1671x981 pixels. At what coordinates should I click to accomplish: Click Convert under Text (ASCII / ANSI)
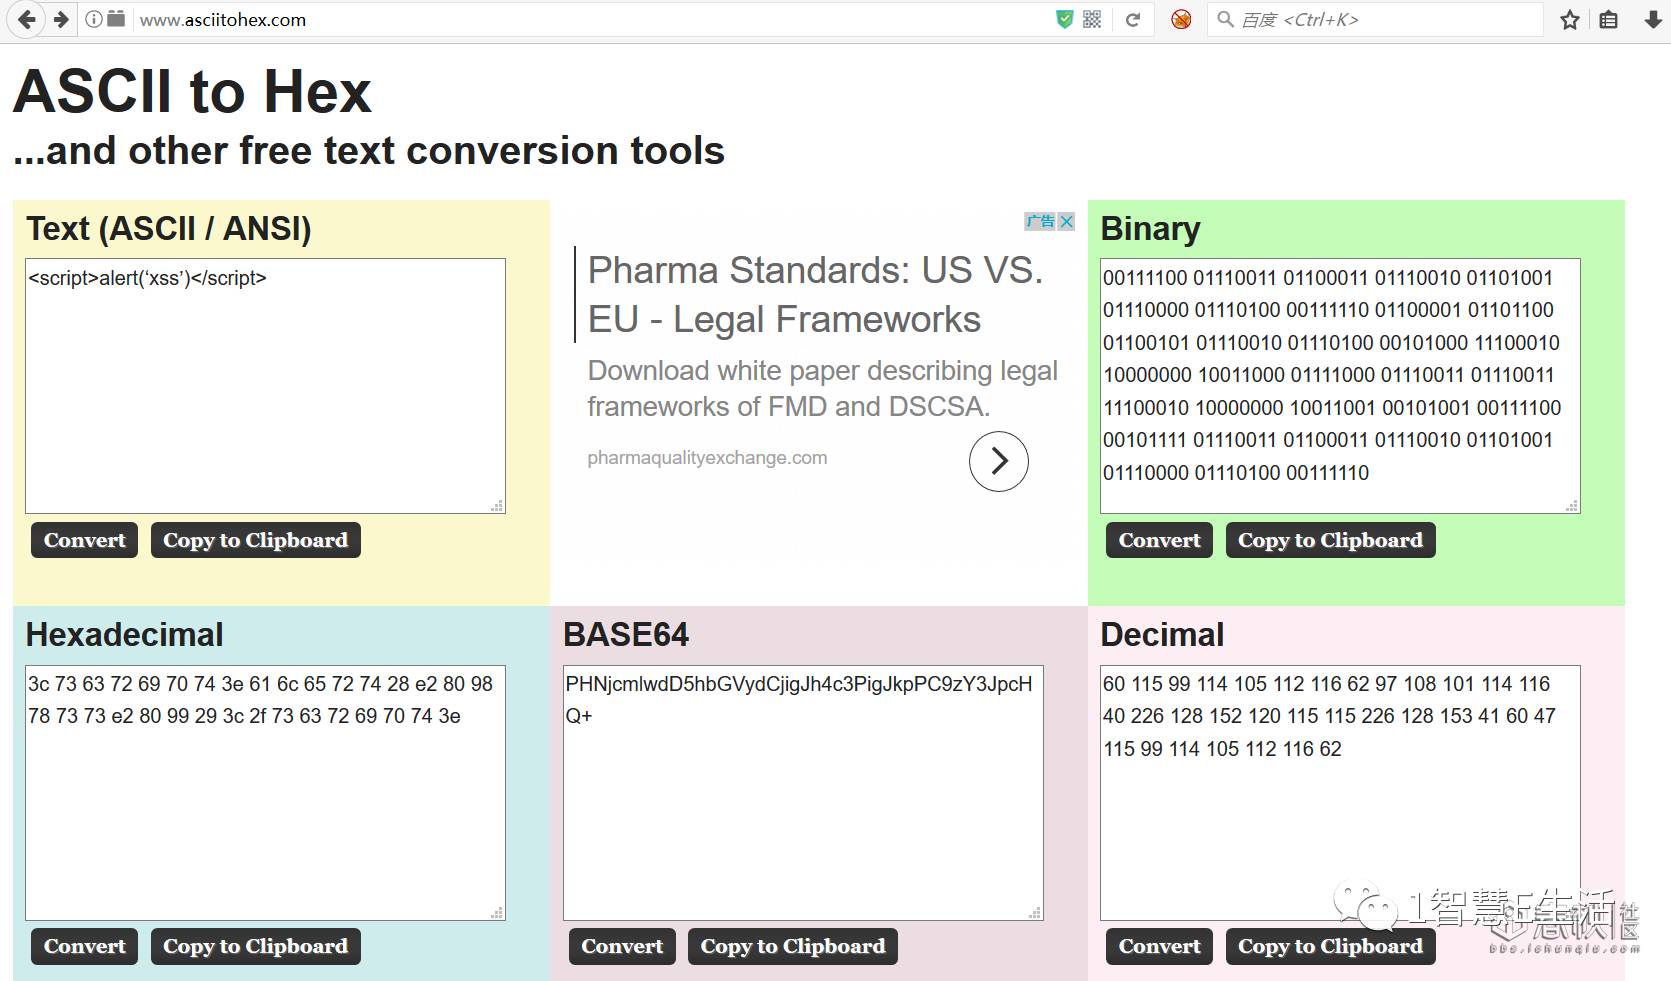click(x=84, y=540)
